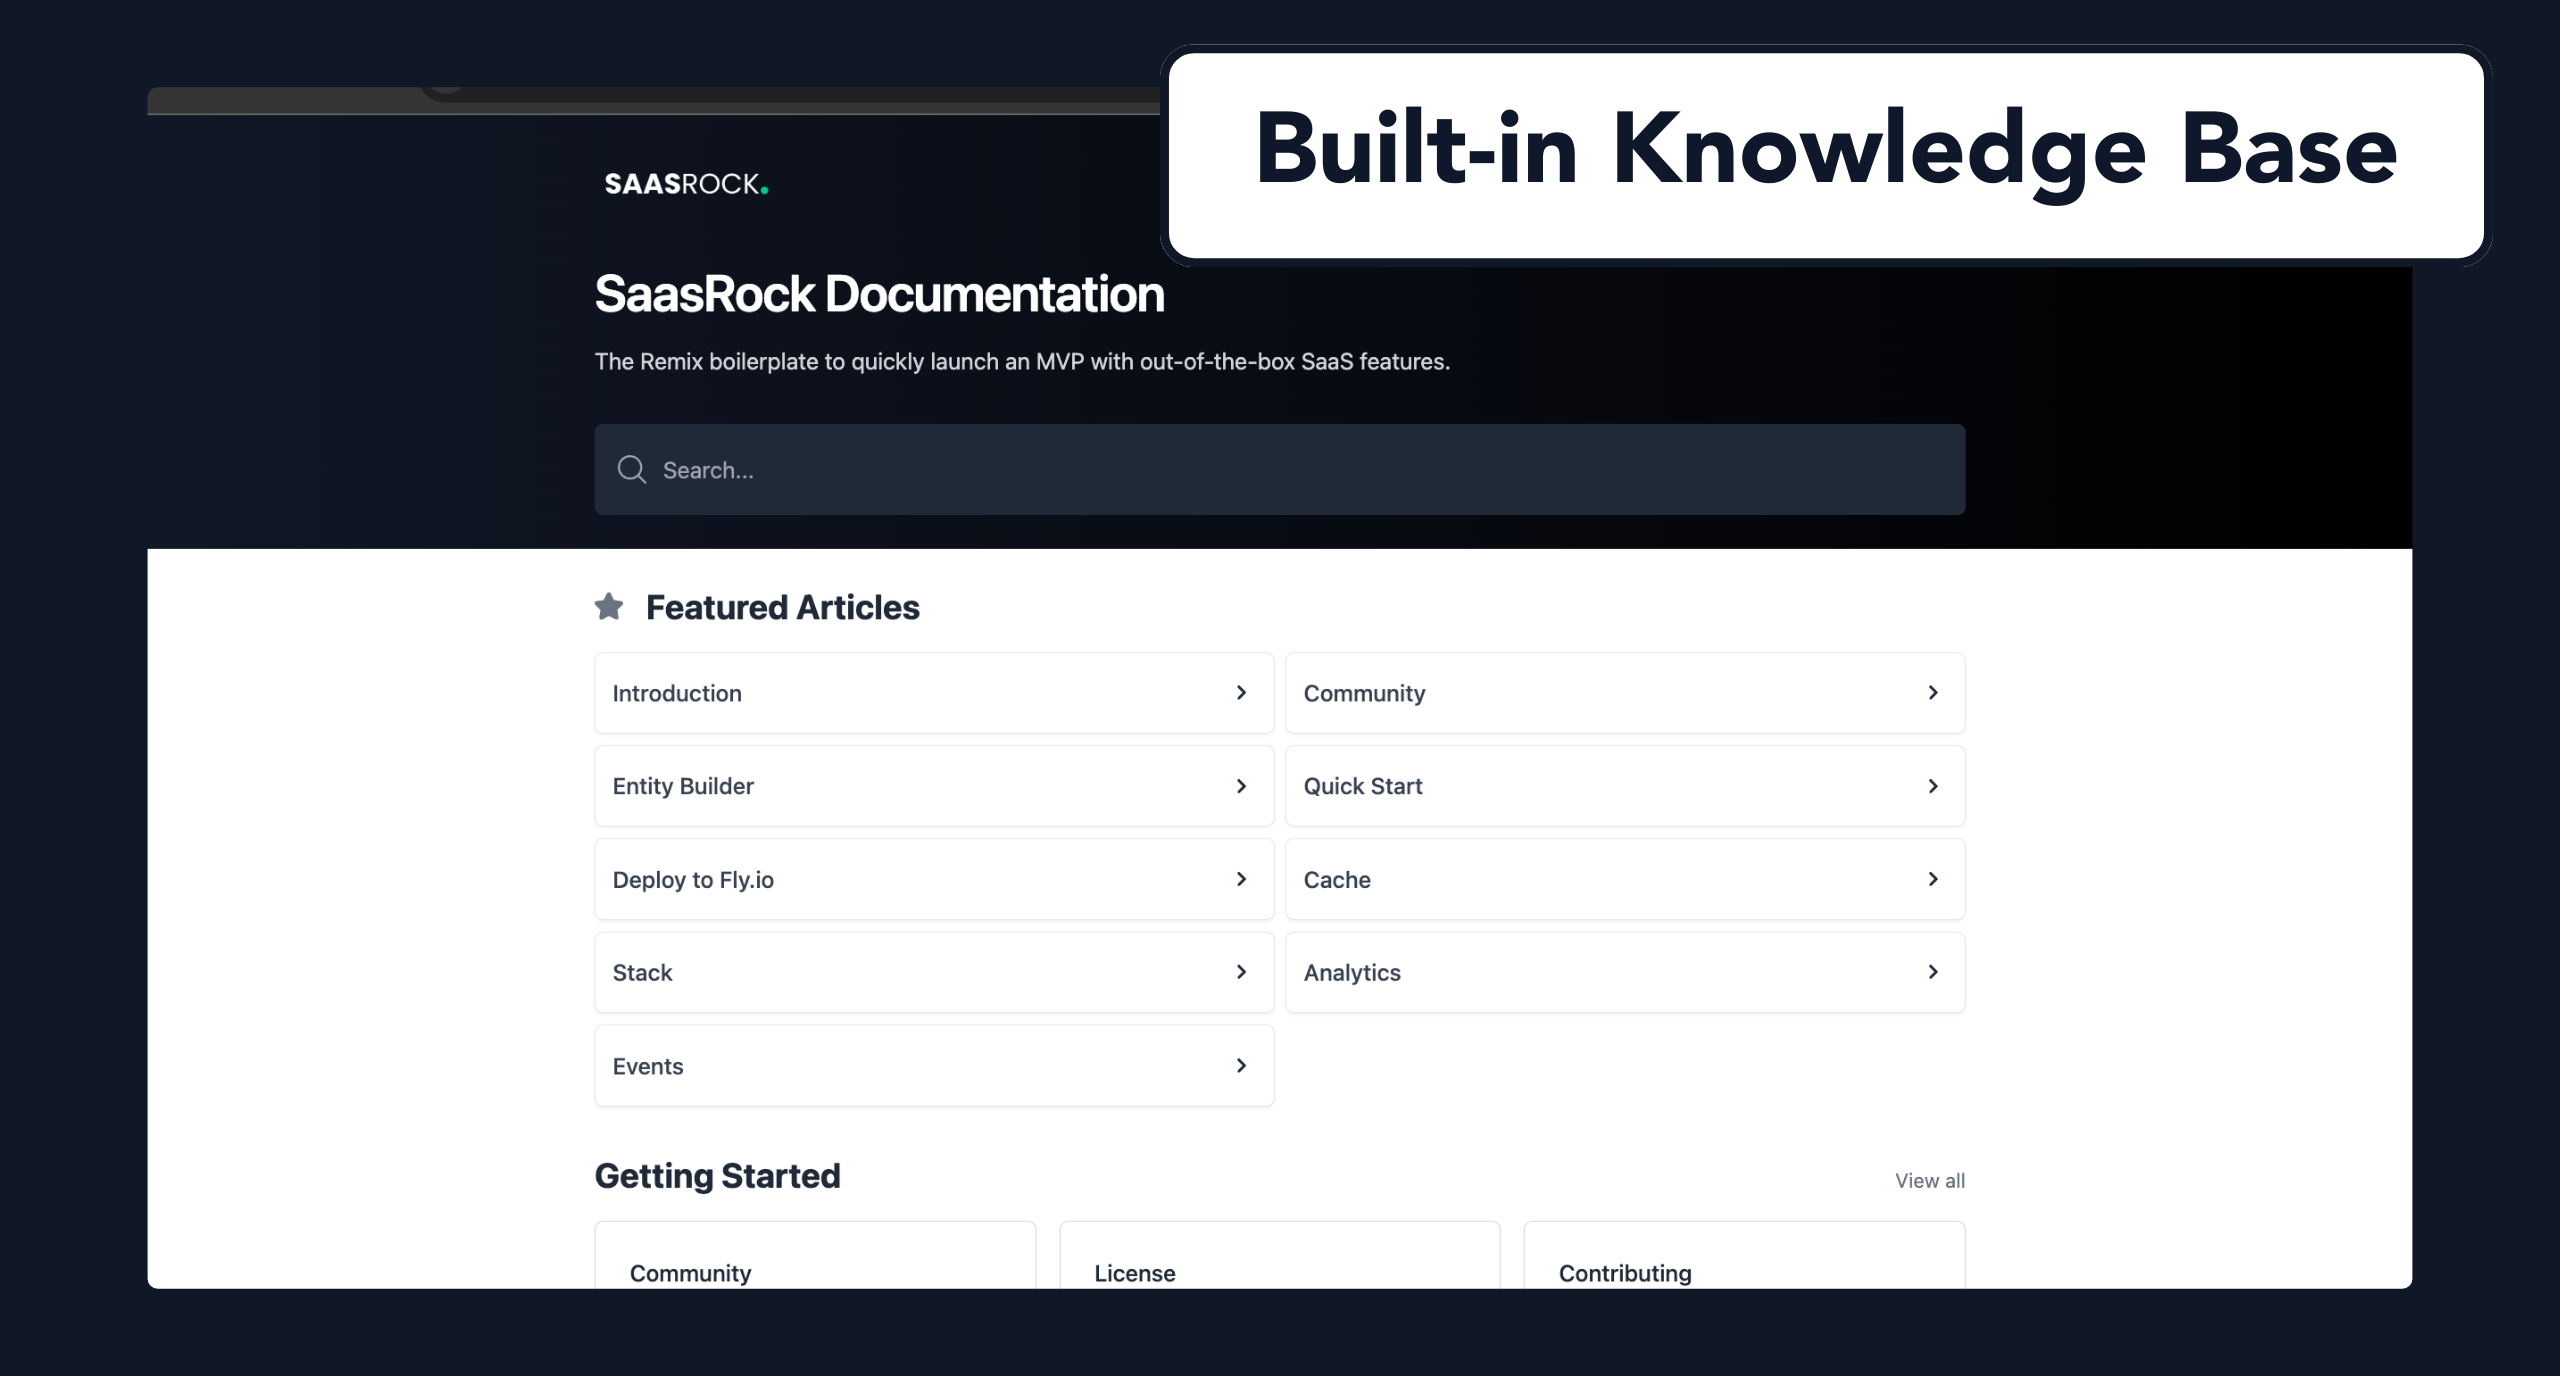The image size is (2560, 1376).
Task: Click the chevron on the Community article
Action: coord(1932,692)
